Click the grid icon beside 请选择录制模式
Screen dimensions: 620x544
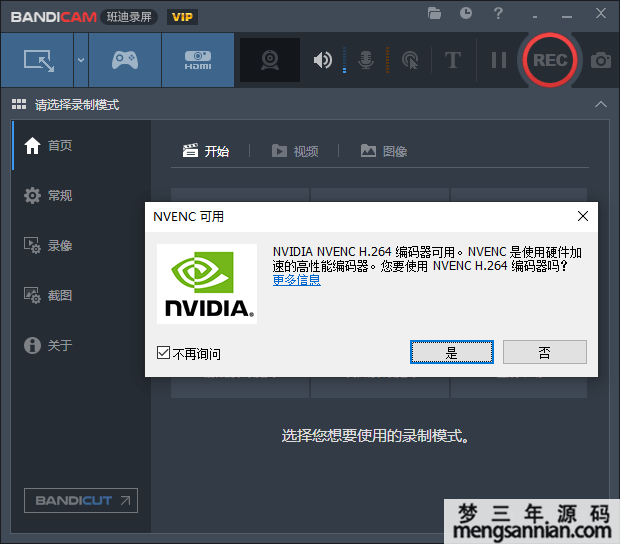tap(19, 104)
